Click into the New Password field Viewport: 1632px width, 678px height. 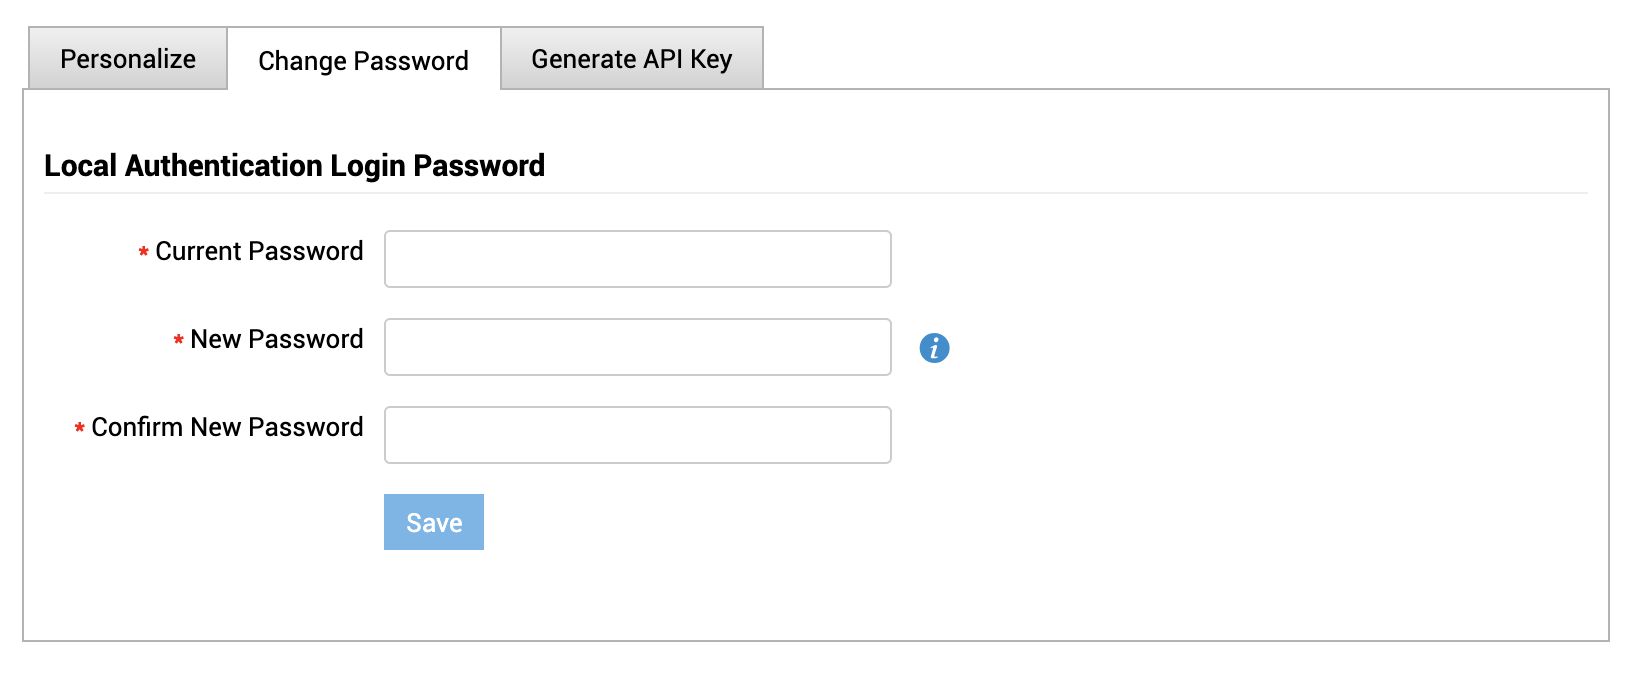click(x=637, y=347)
